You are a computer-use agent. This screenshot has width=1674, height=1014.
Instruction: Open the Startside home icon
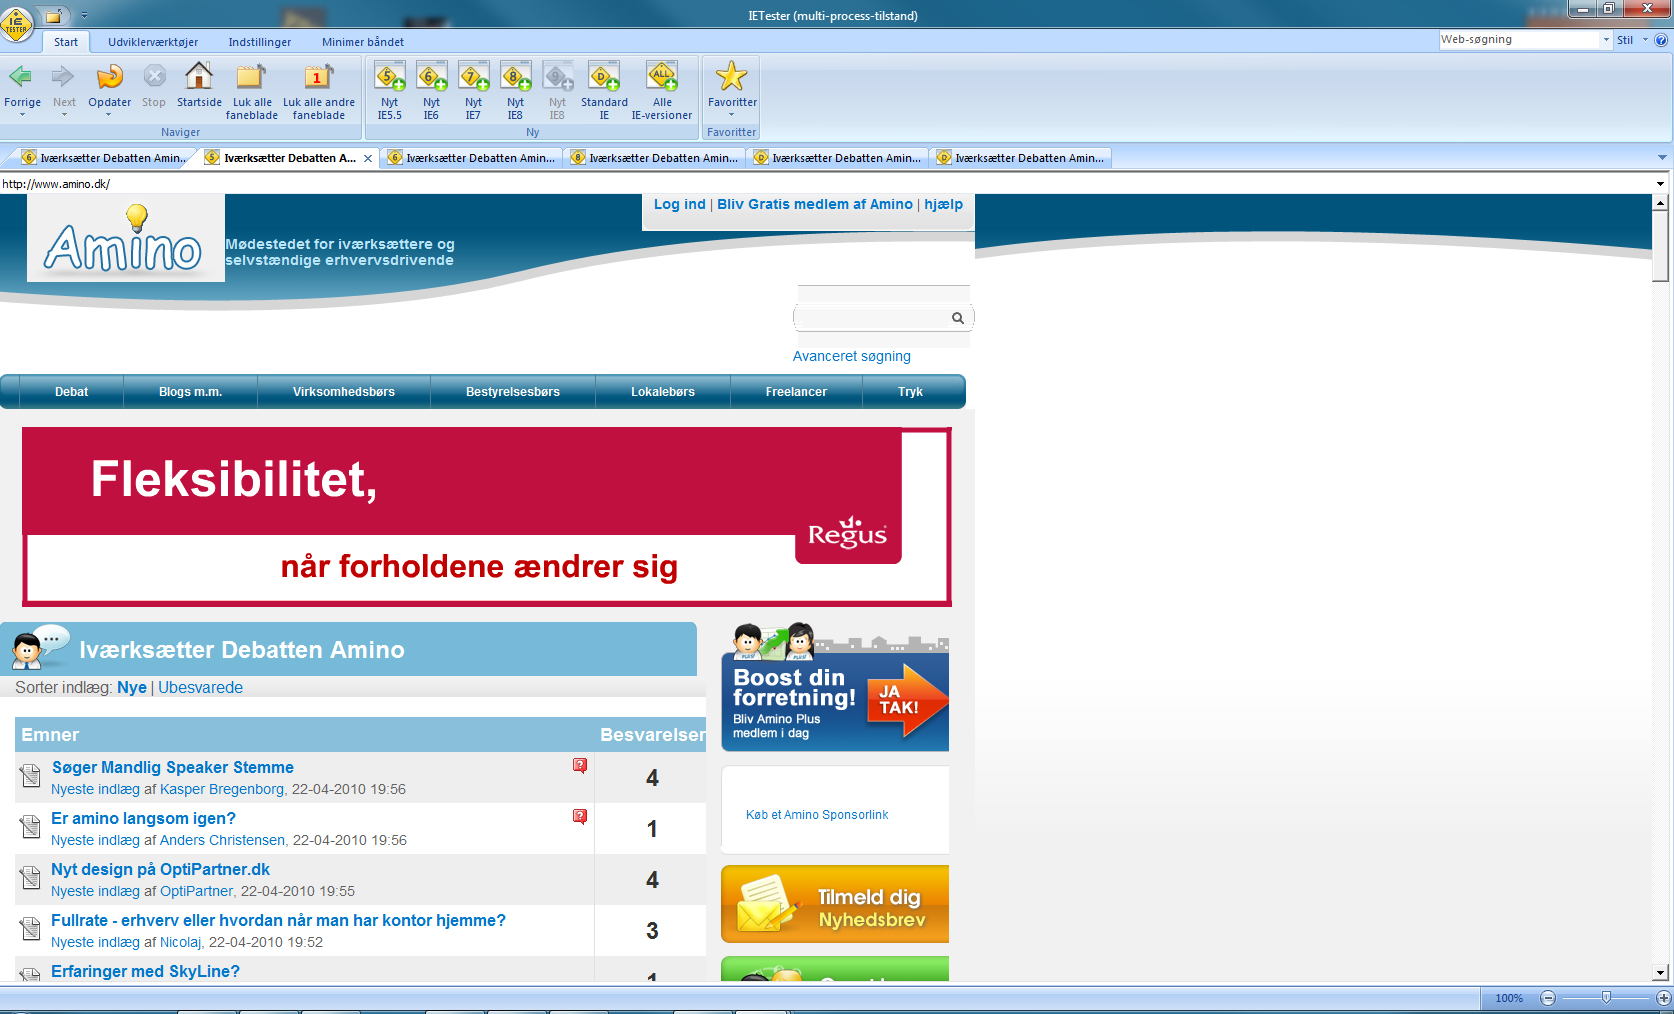point(199,76)
